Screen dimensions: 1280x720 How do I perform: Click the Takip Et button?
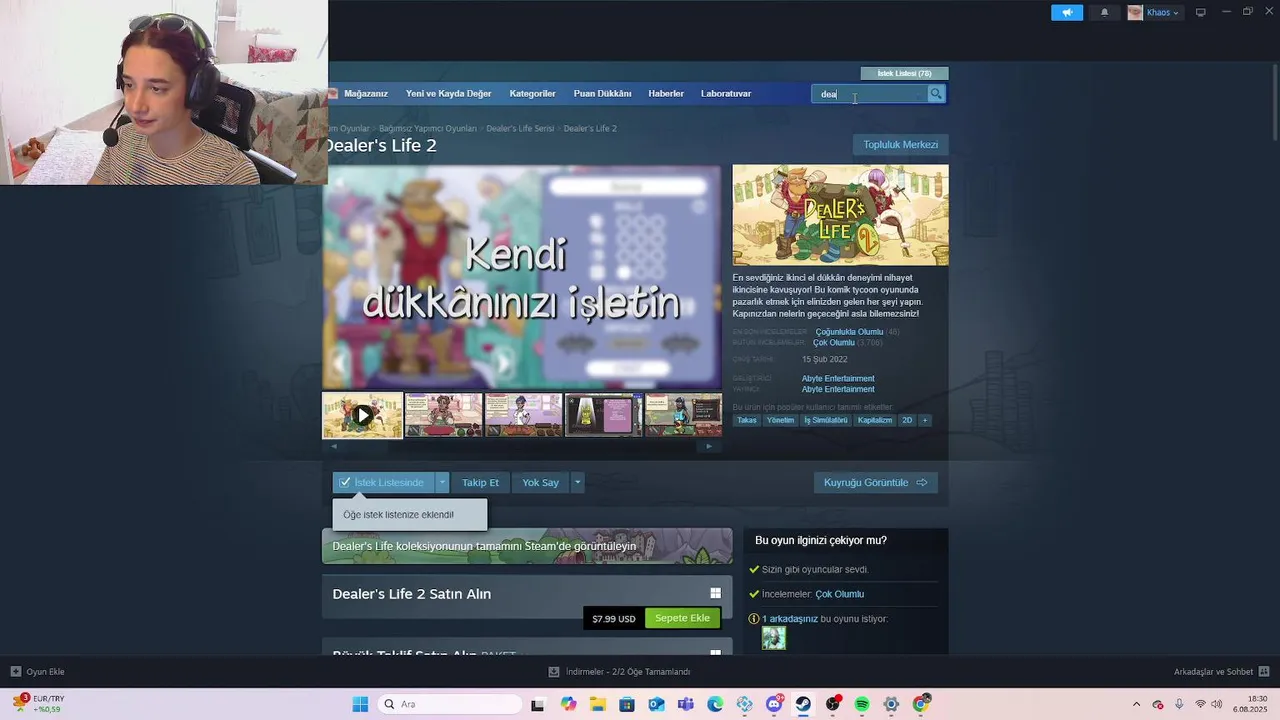click(480, 482)
